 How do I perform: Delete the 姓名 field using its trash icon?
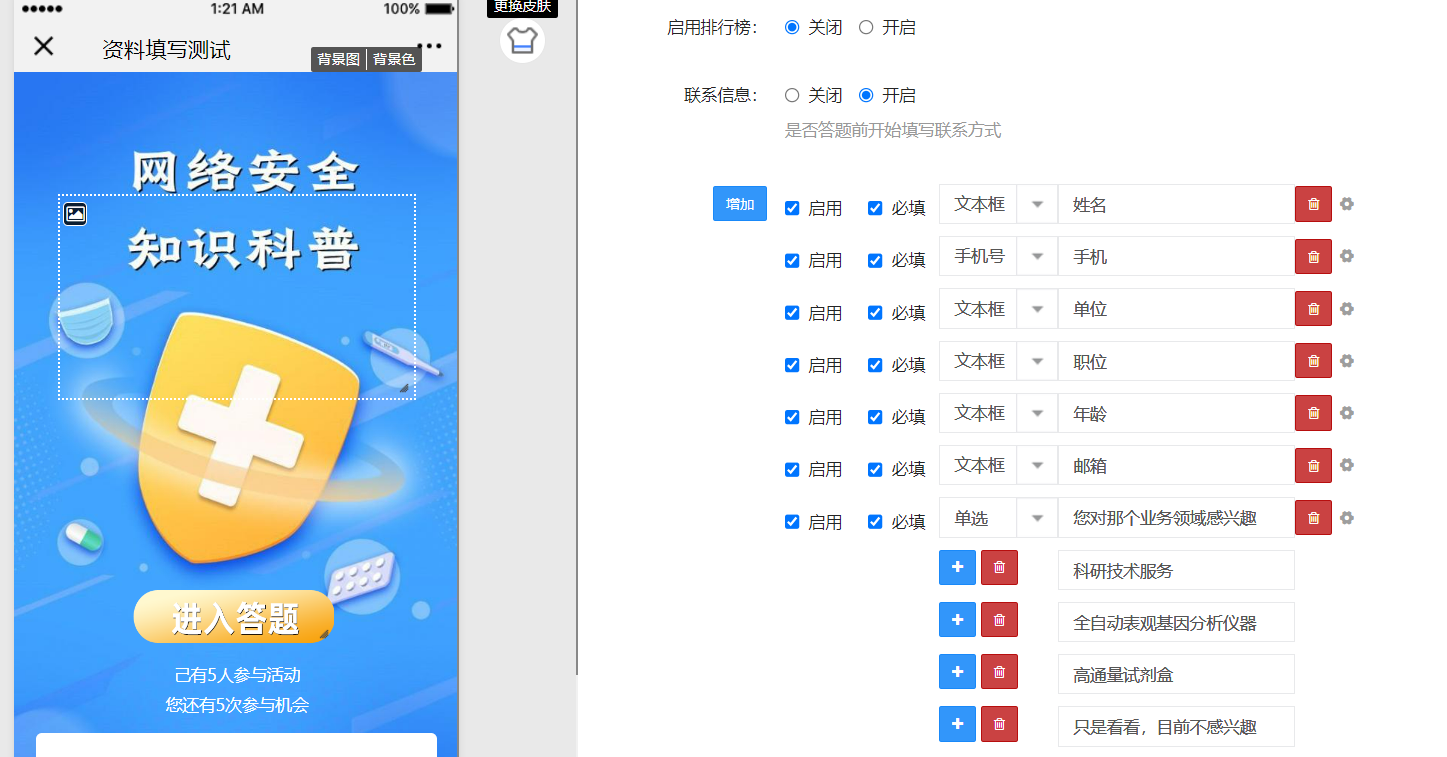(1313, 204)
